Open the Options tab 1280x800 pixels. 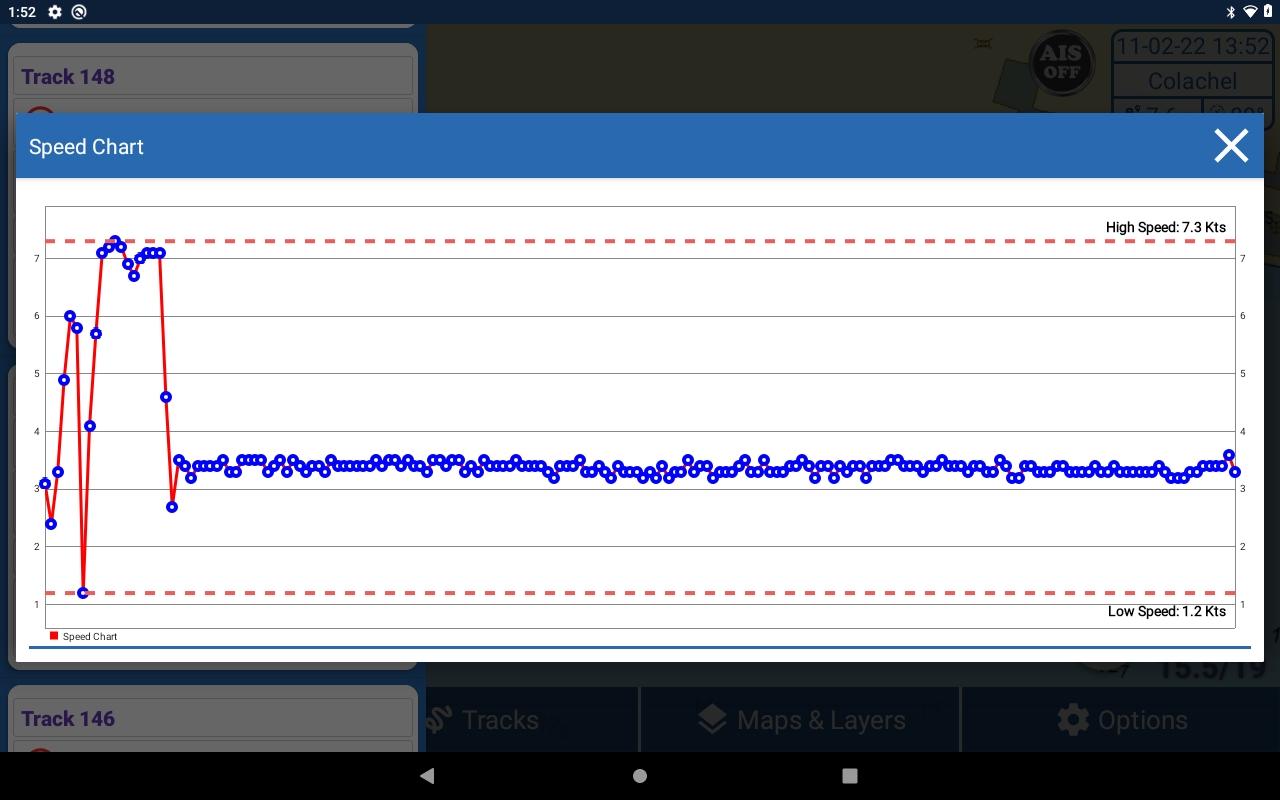coord(1121,720)
